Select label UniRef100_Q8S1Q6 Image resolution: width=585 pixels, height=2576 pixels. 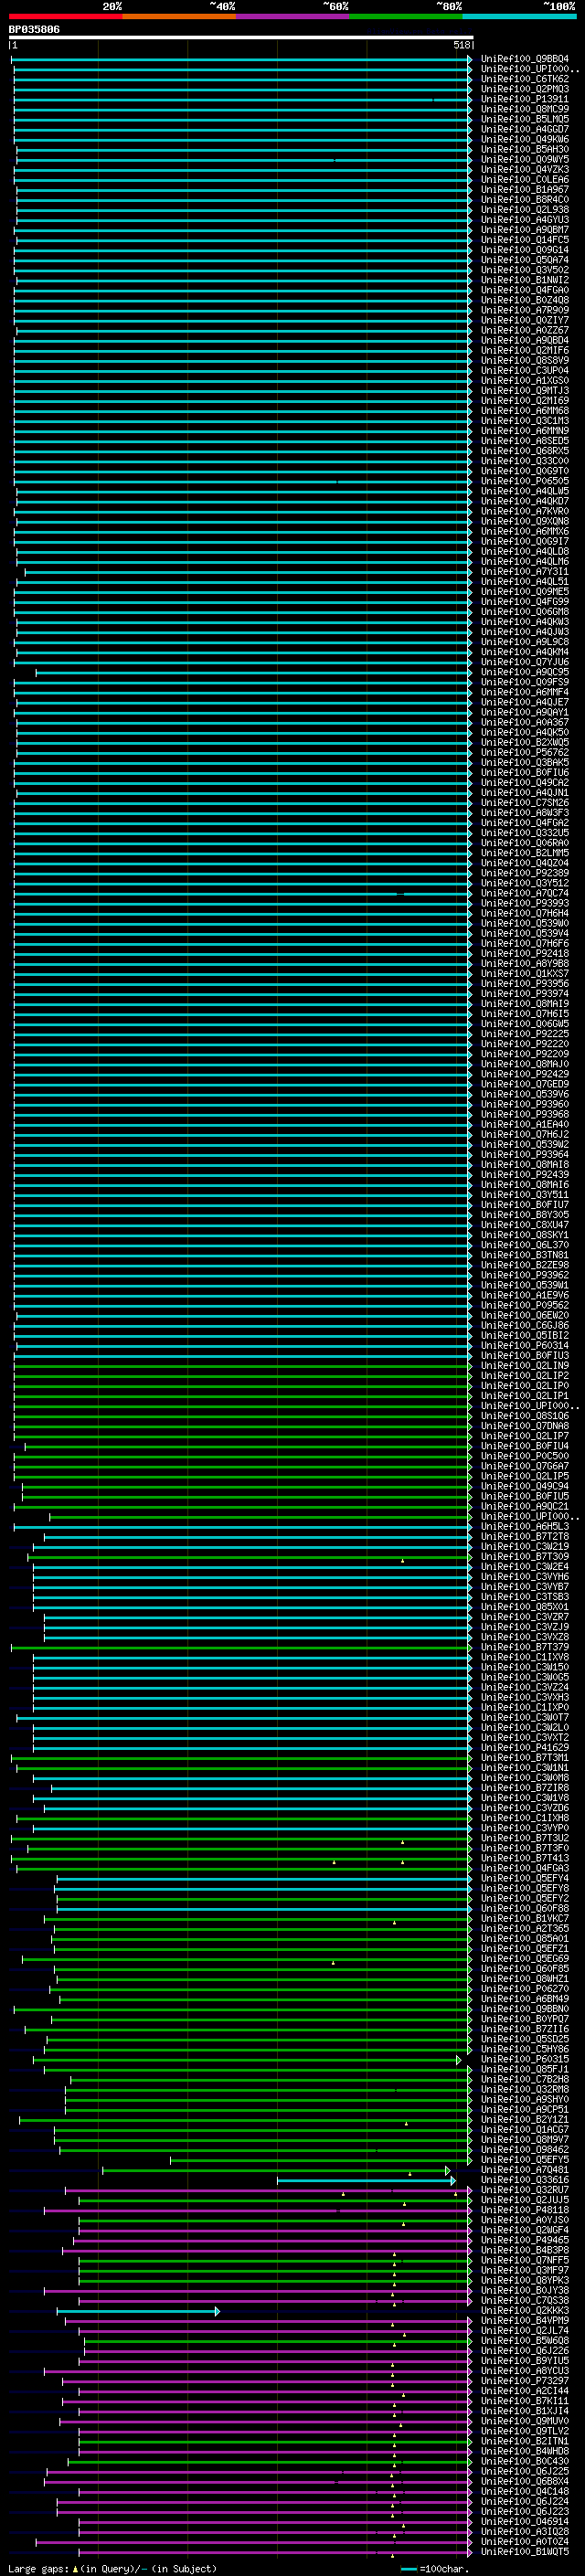(525, 1416)
